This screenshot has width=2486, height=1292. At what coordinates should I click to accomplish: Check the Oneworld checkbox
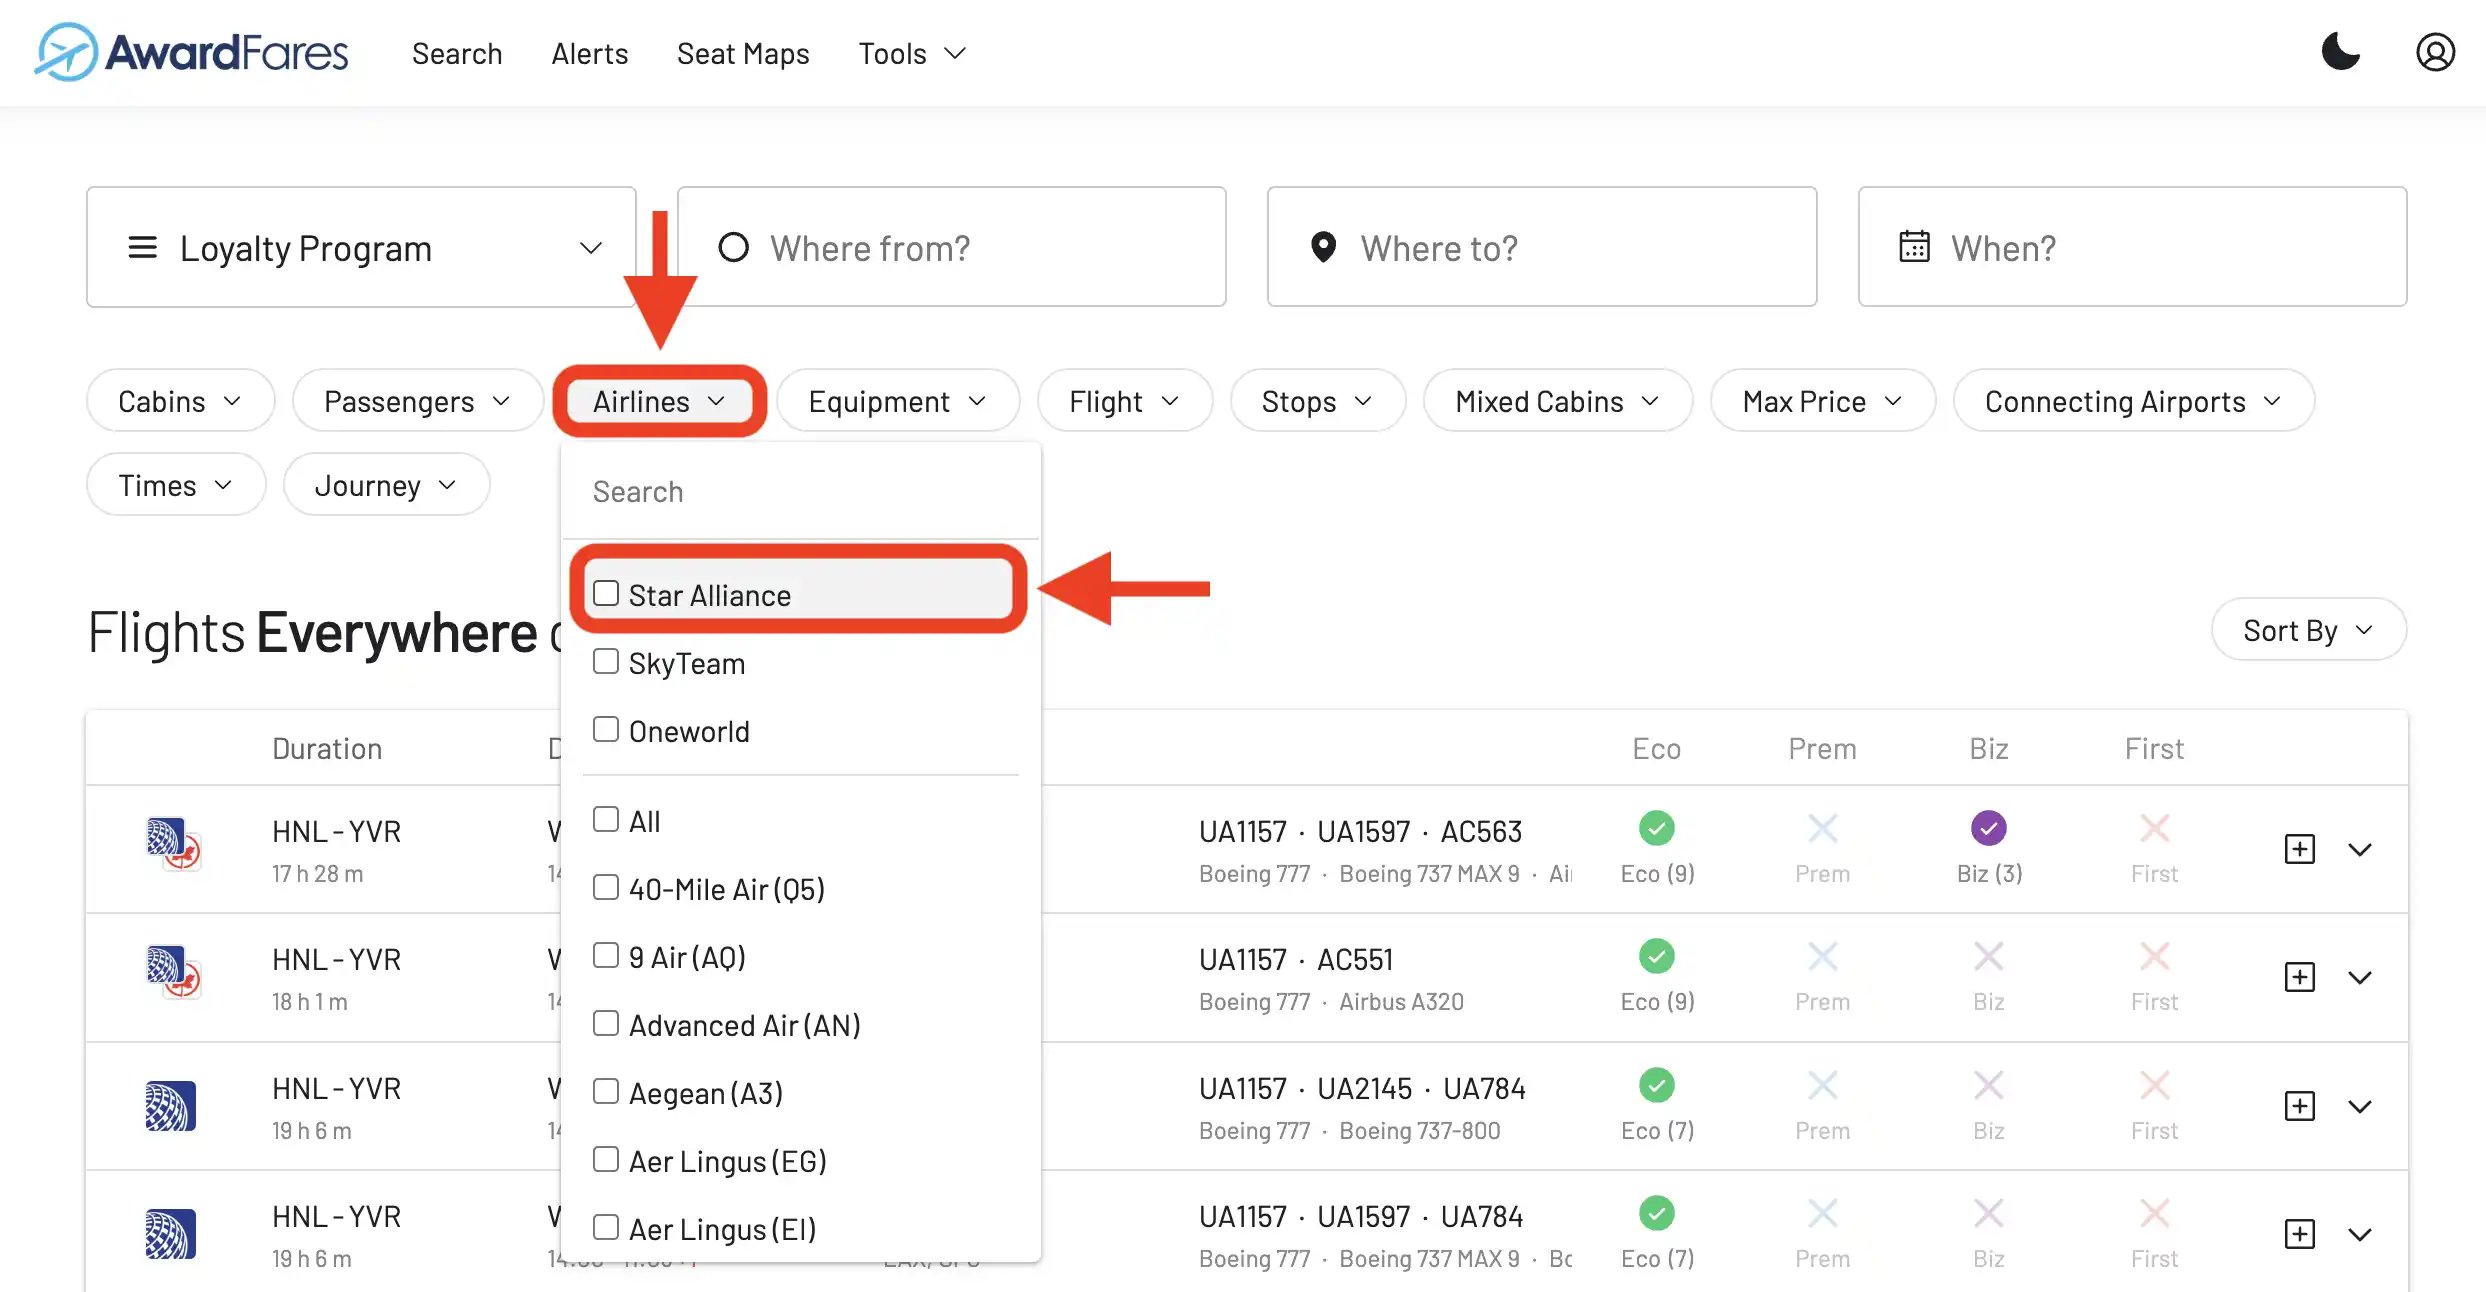coord(605,729)
